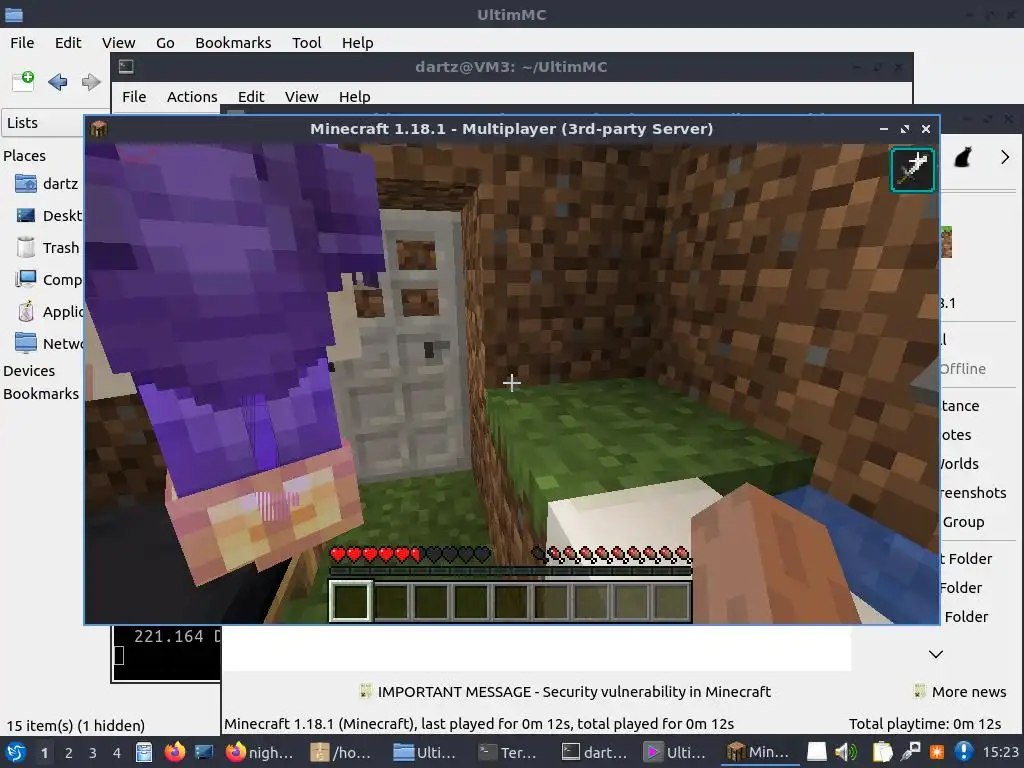The width and height of the screenshot is (1024, 768).
Task: Click the network connection tray icon
Action: 910,752
